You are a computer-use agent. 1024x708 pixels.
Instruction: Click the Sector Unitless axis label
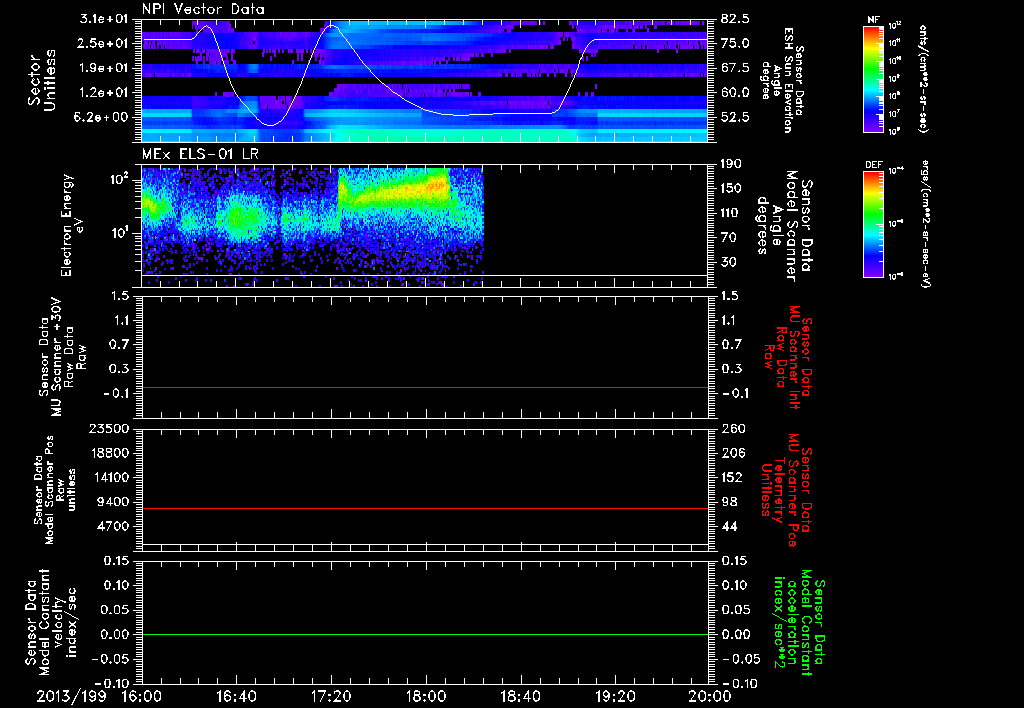tap(42, 80)
